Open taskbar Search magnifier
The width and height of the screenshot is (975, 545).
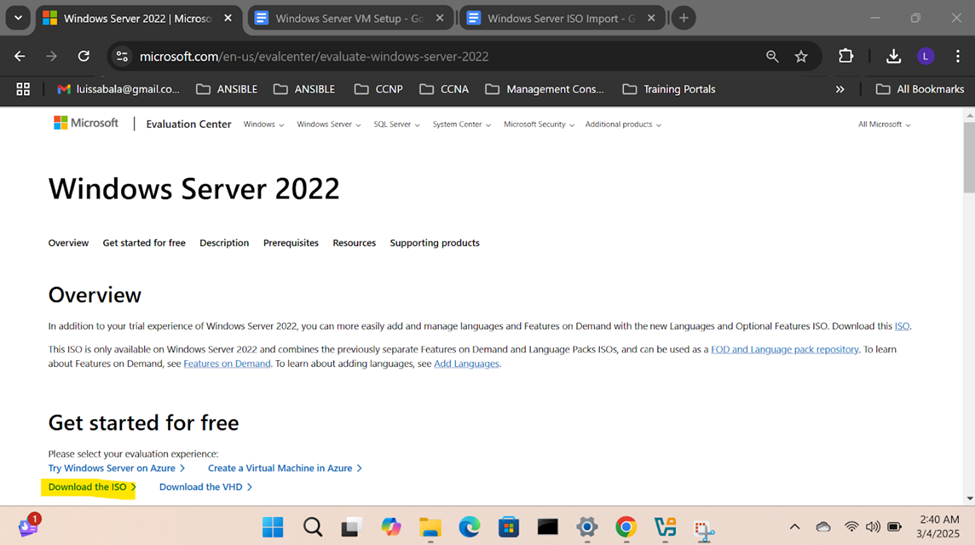pos(312,527)
